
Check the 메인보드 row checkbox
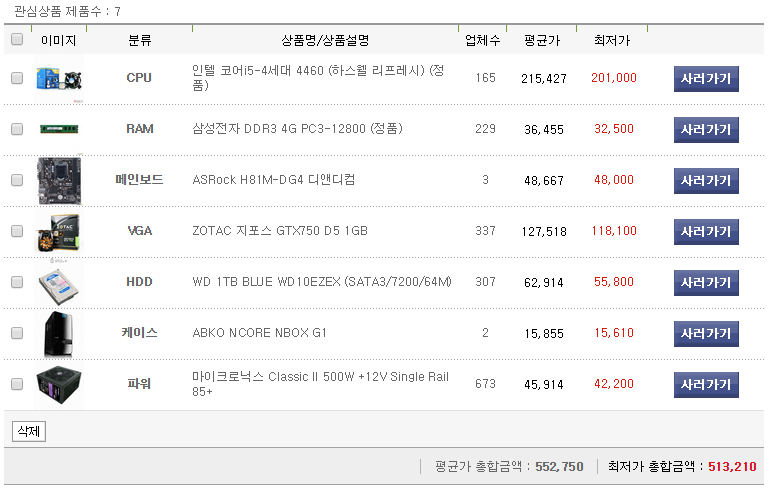(x=16, y=180)
